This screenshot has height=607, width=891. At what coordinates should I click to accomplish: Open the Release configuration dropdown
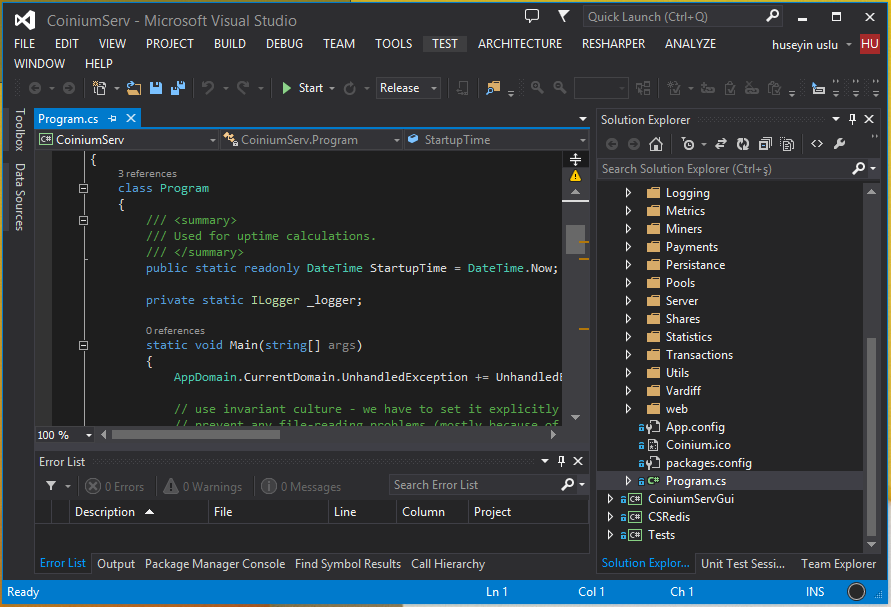[x=408, y=88]
